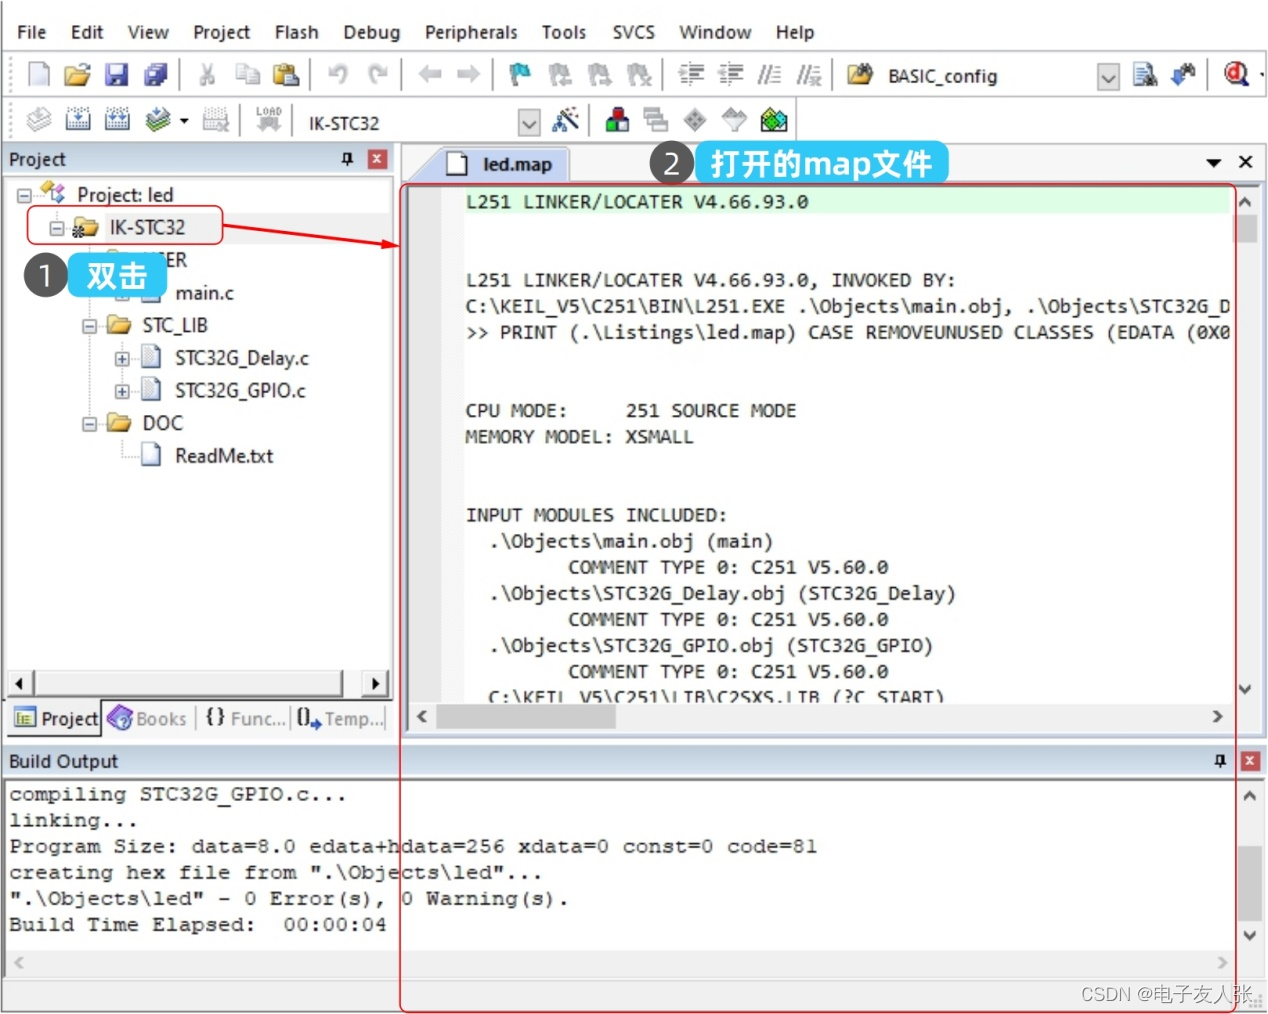The height and width of the screenshot is (1014, 1268).
Task: Open the IK-STC32 target dropdown
Action: click(x=529, y=123)
